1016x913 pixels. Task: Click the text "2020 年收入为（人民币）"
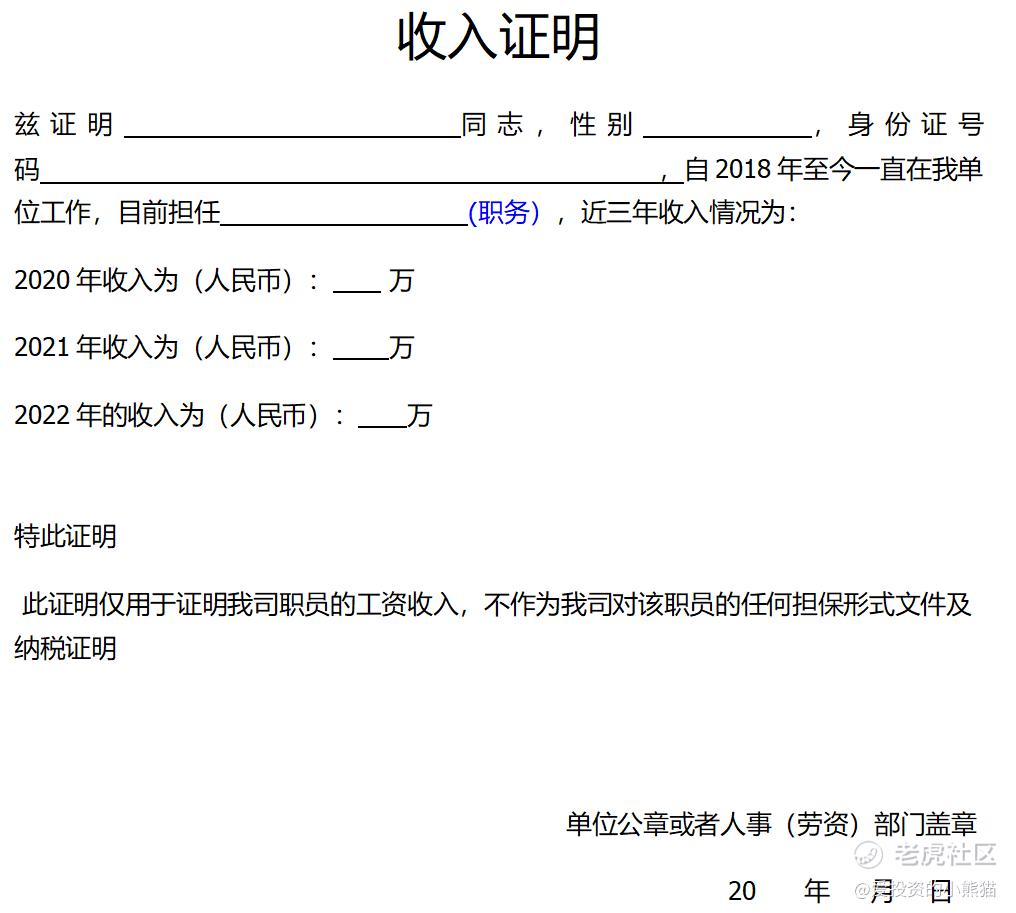click(x=155, y=281)
